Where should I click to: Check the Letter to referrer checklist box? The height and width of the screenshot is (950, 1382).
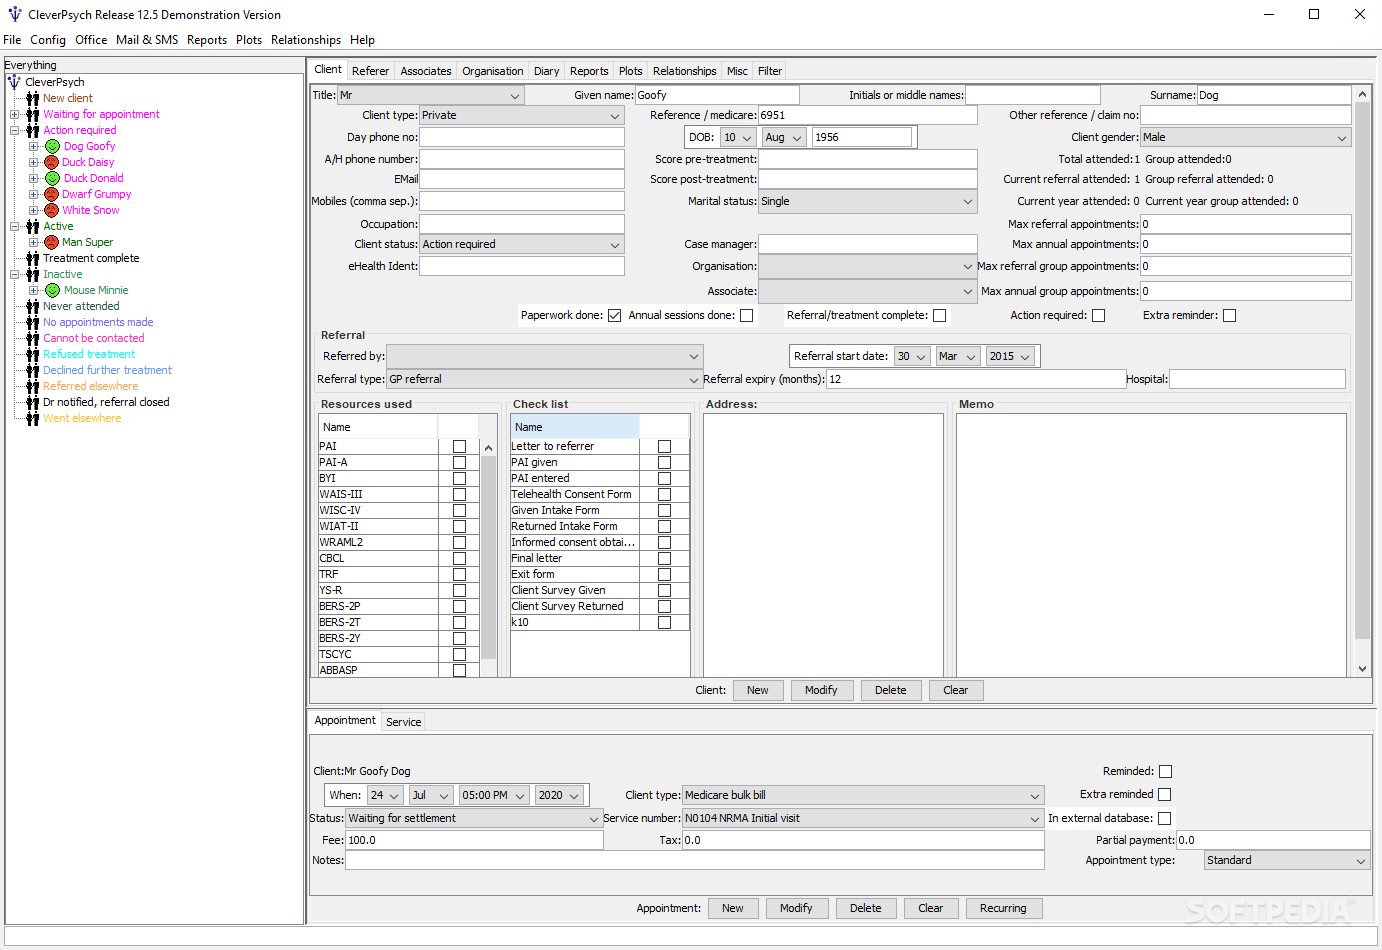click(x=664, y=446)
